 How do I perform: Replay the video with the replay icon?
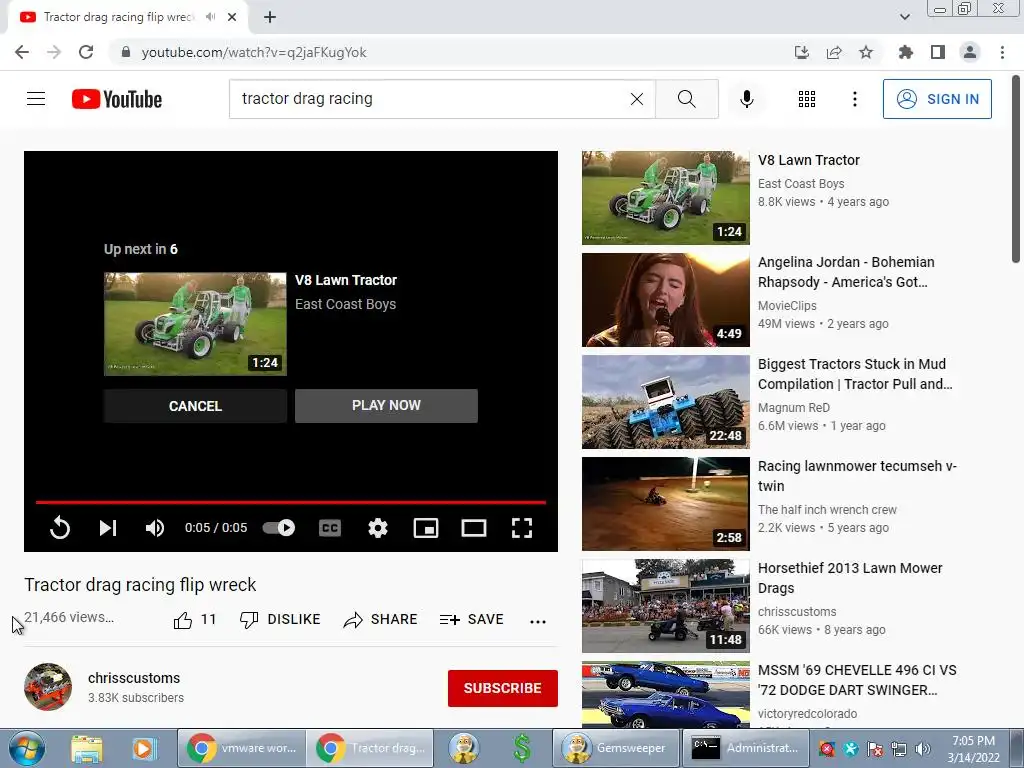pyautogui.click(x=59, y=528)
